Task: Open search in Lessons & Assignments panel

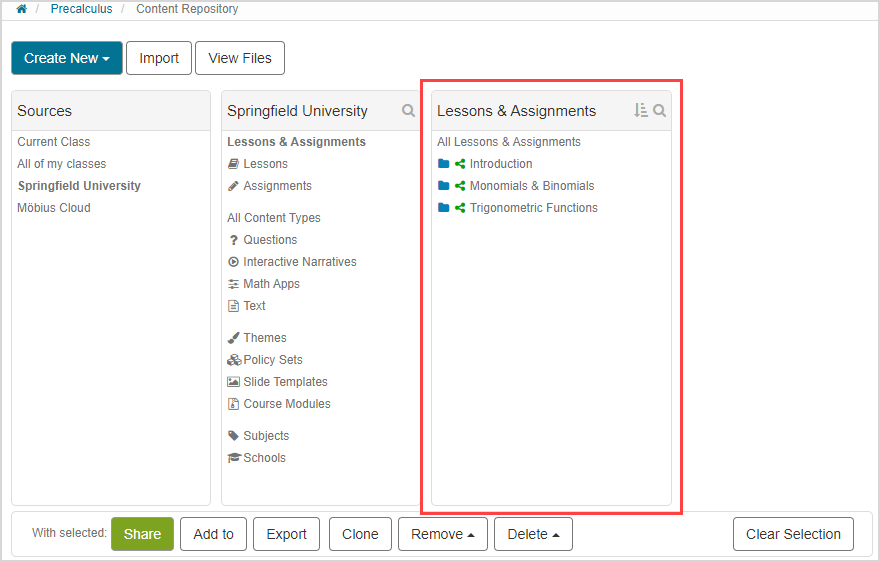Action: 660,111
